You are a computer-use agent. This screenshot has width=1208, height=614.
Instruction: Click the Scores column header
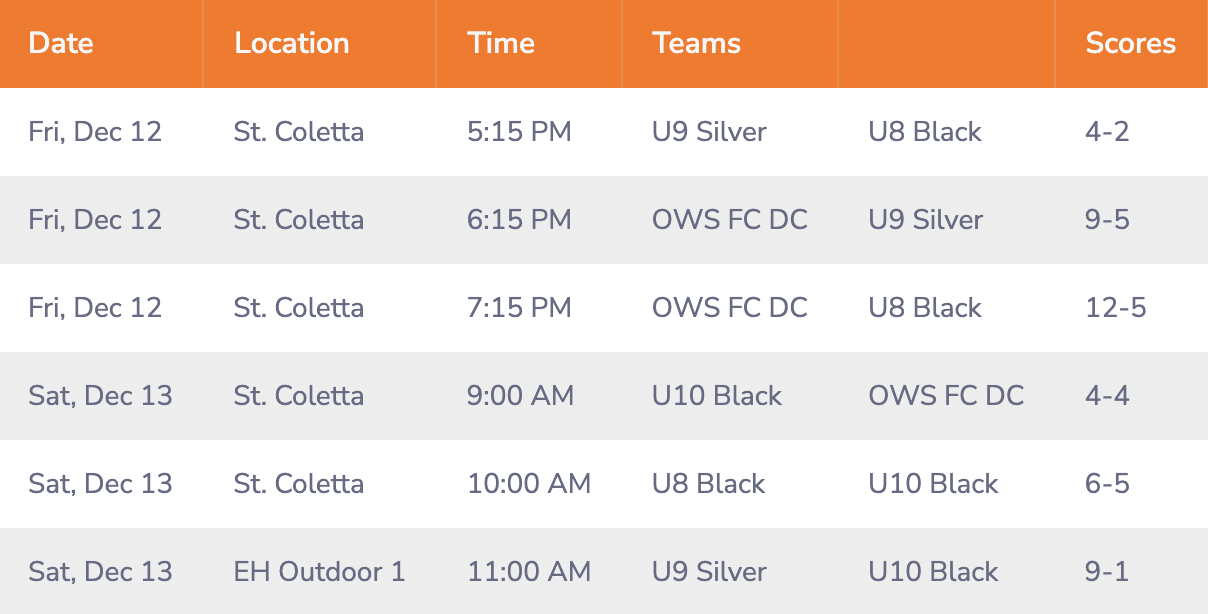click(x=1131, y=43)
